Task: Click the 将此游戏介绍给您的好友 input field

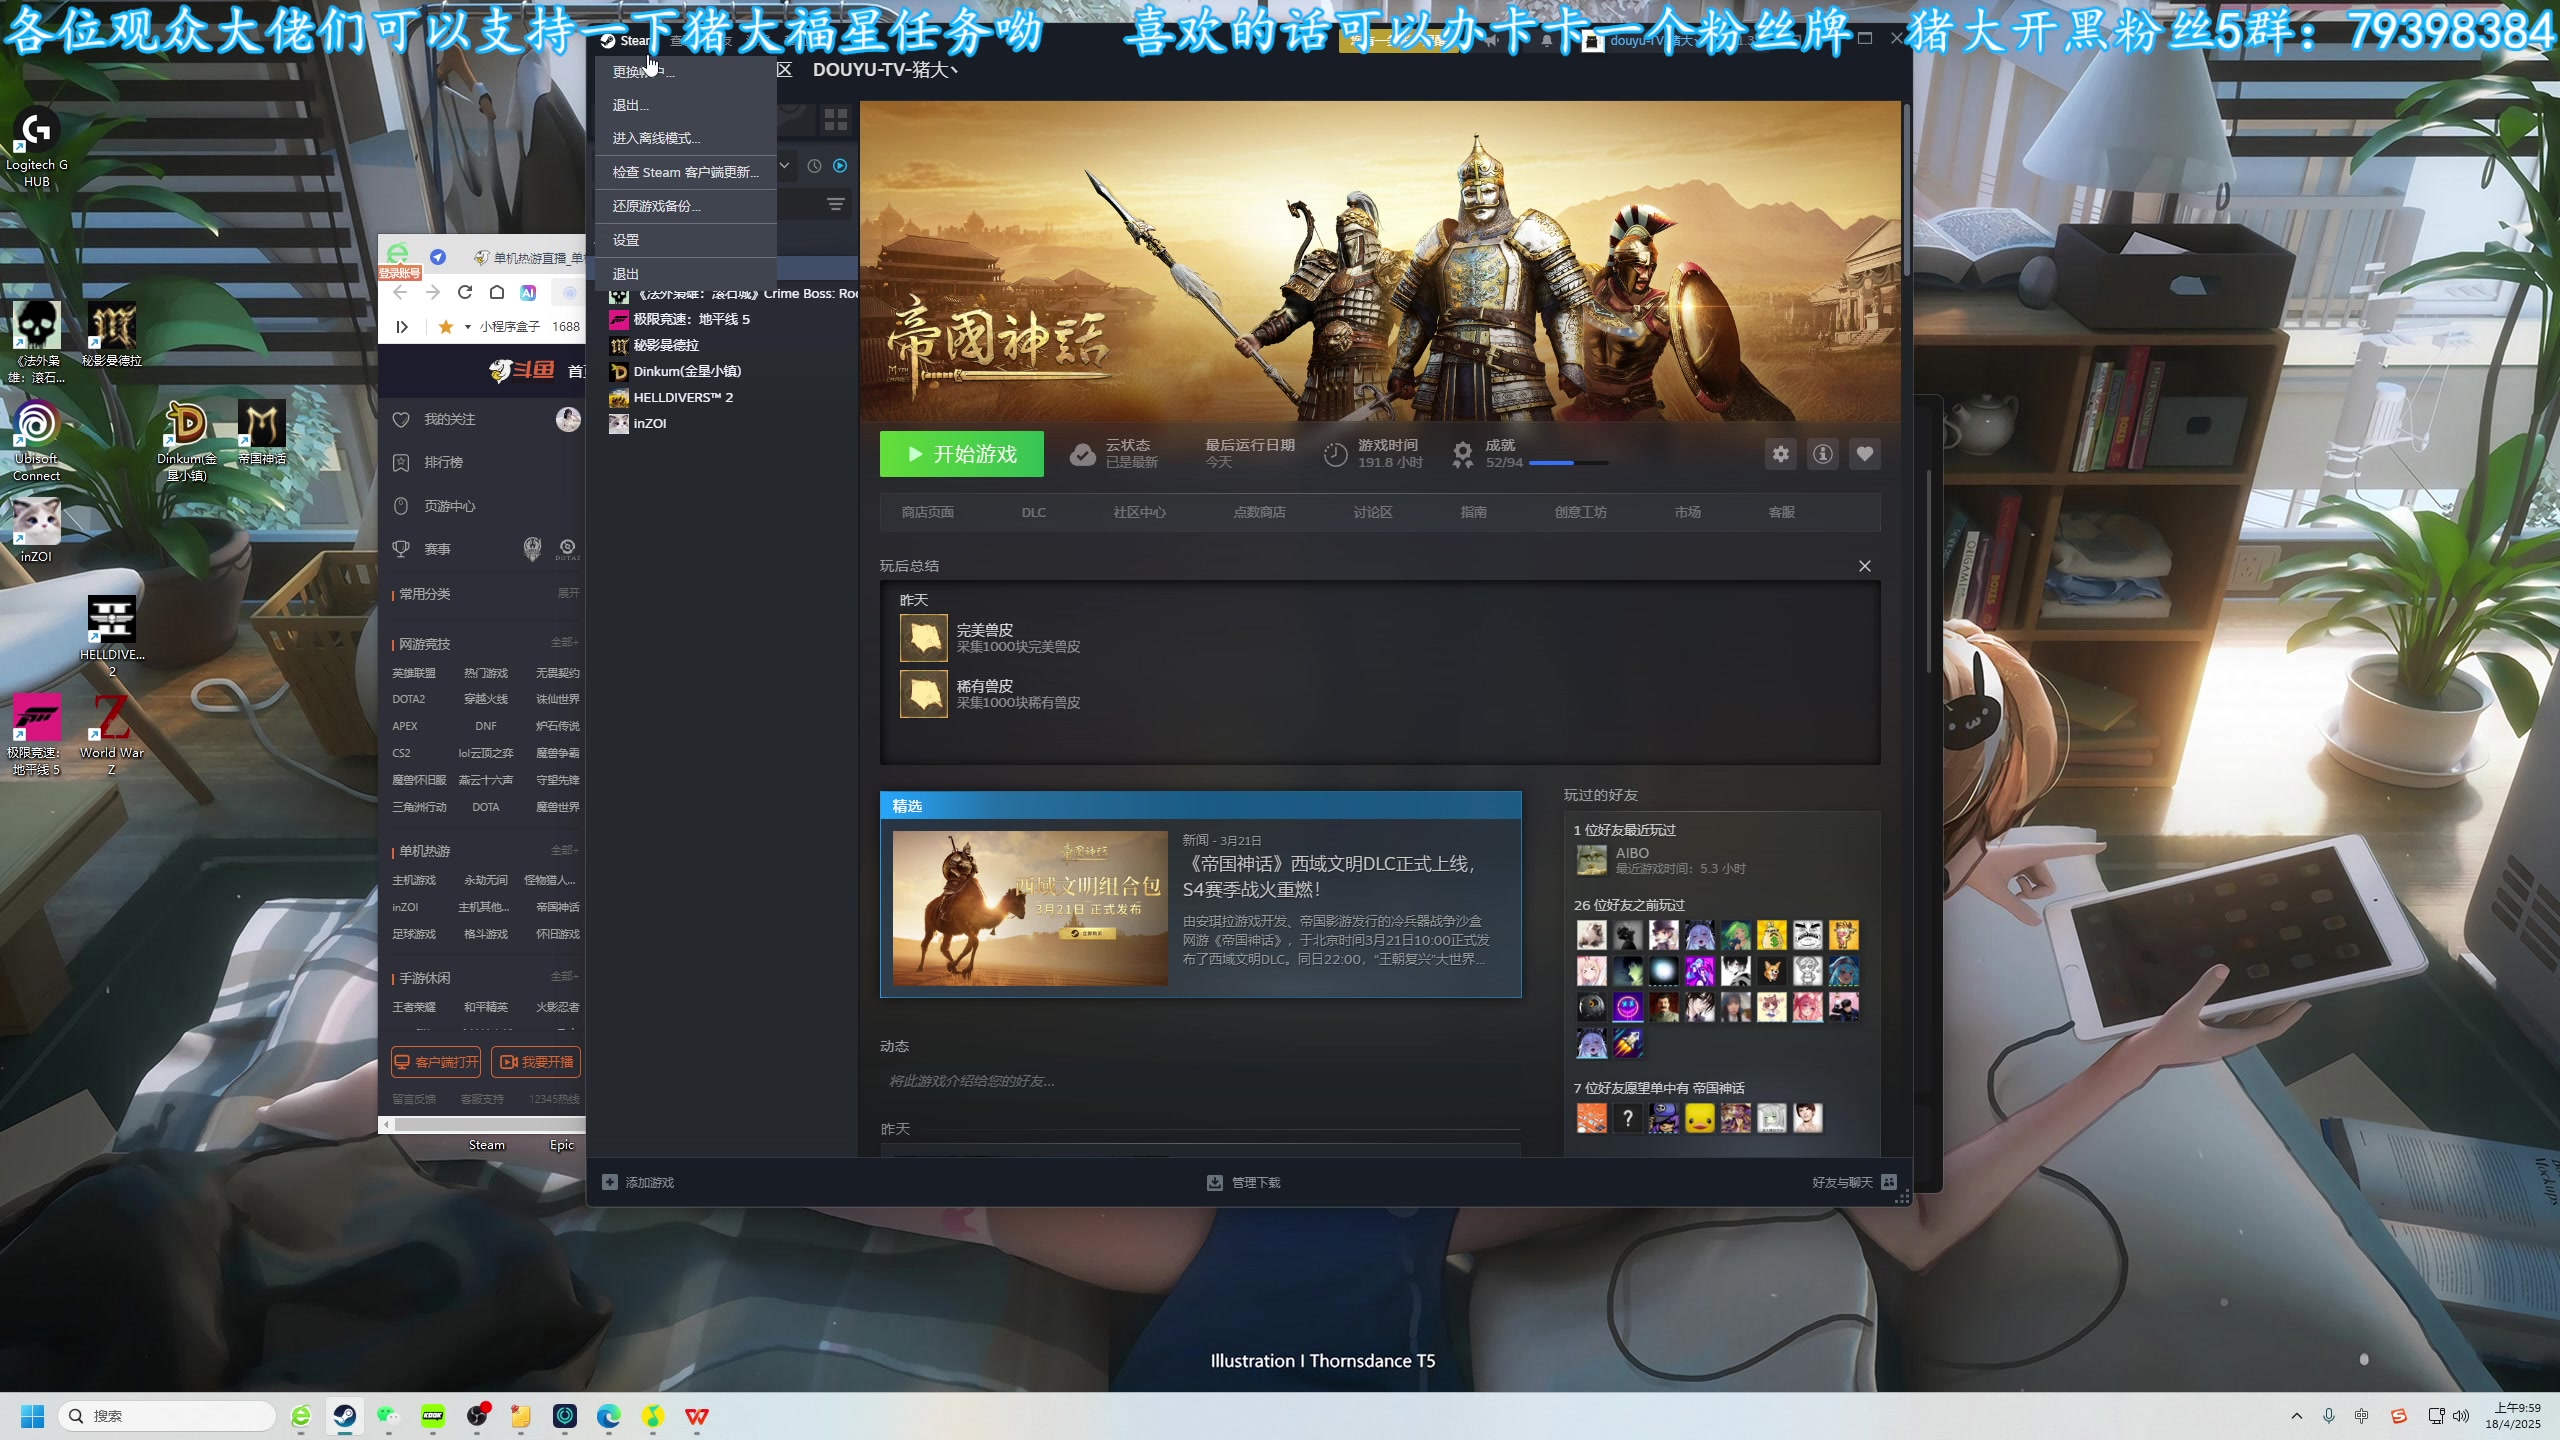Action: coord(1200,1081)
